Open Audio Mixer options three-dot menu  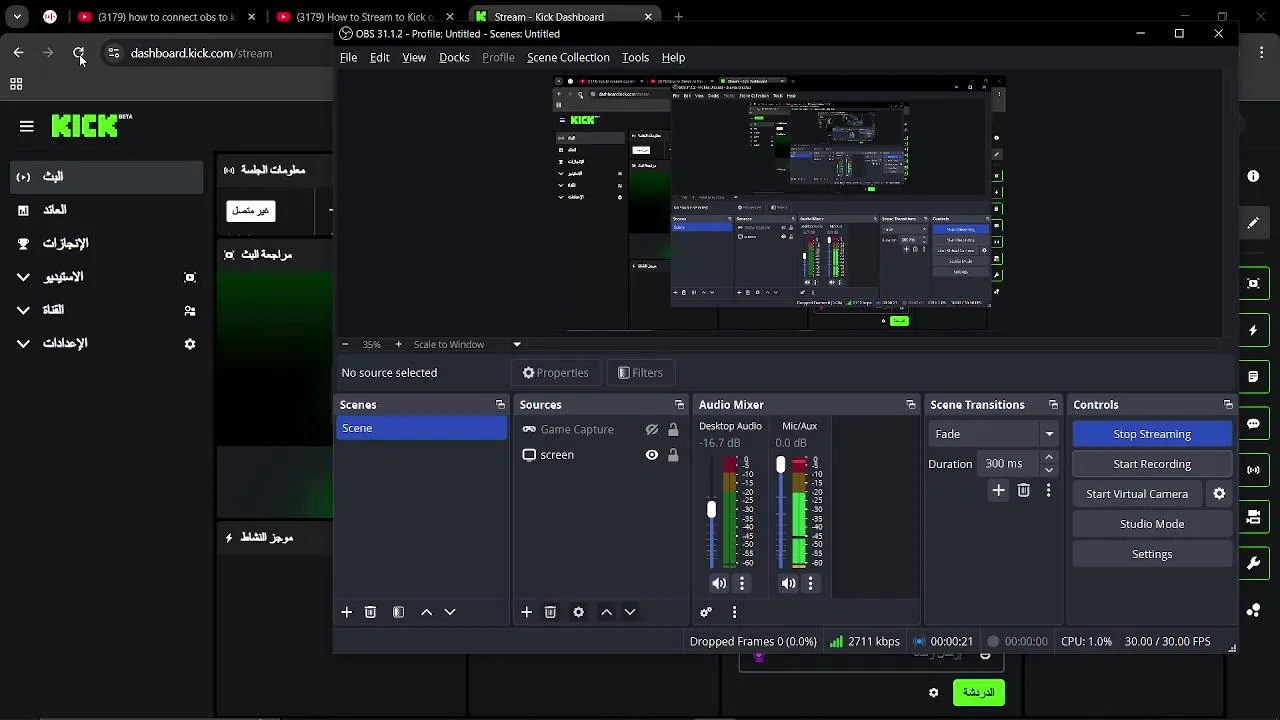point(734,612)
